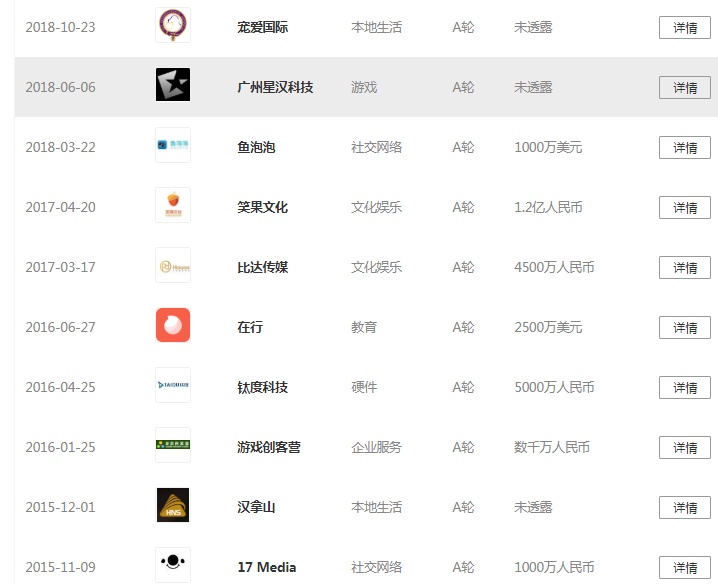The image size is (718, 584).
Task: Select the date 2018-06-06
Action: tap(60, 87)
